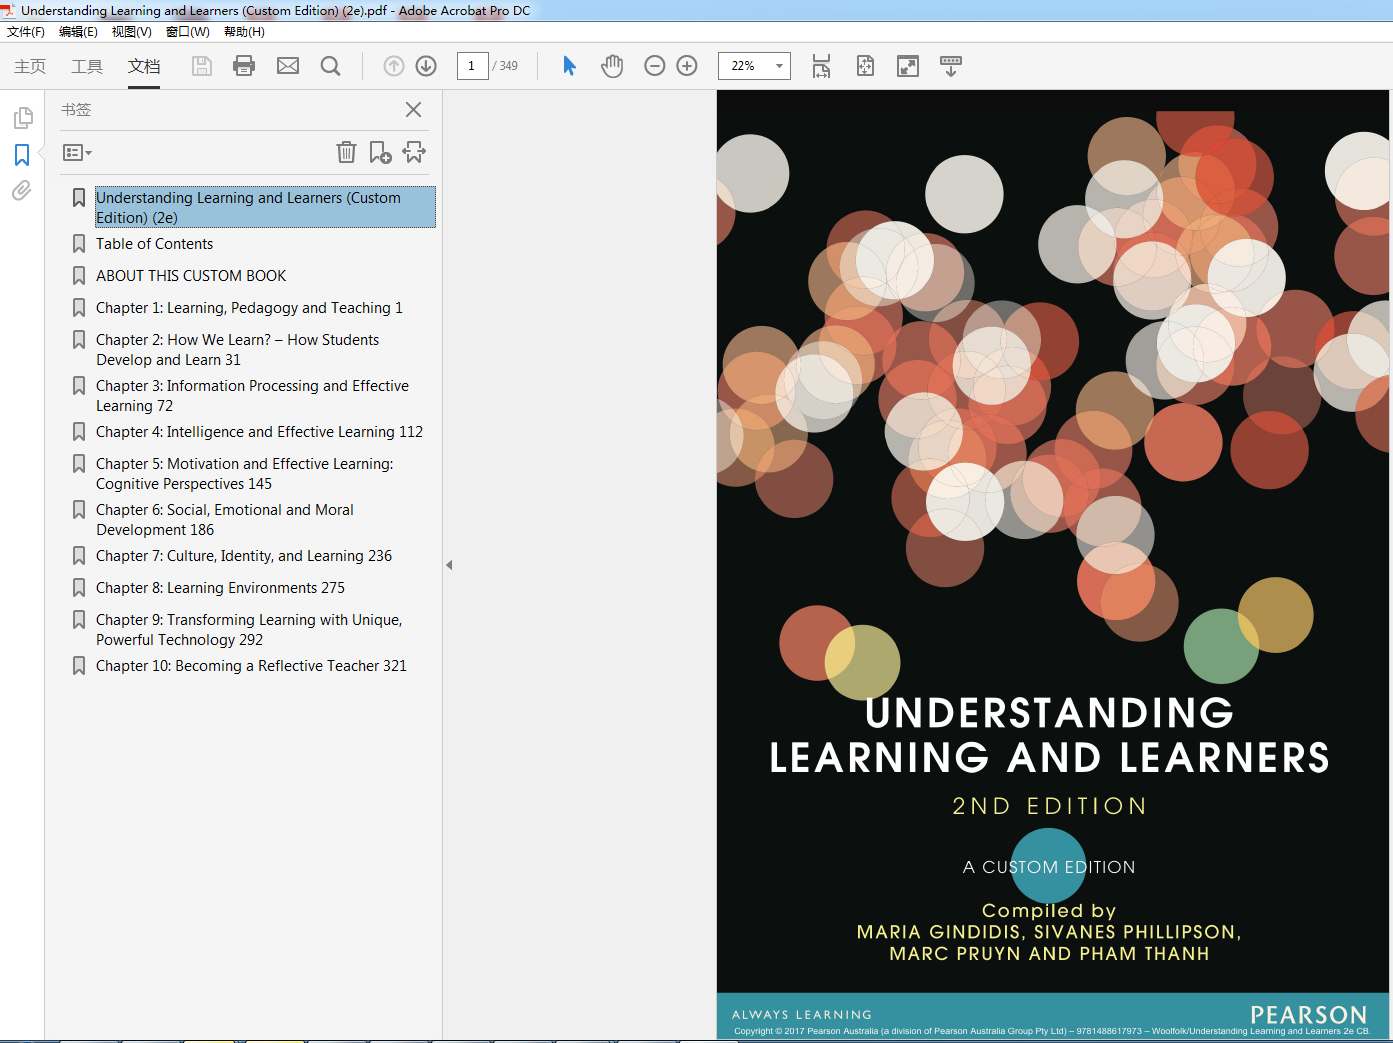Viewport: 1393px width, 1043px height.
Task: Click the Read mode keyboard-arrow icon
Action: pos(951,66)
